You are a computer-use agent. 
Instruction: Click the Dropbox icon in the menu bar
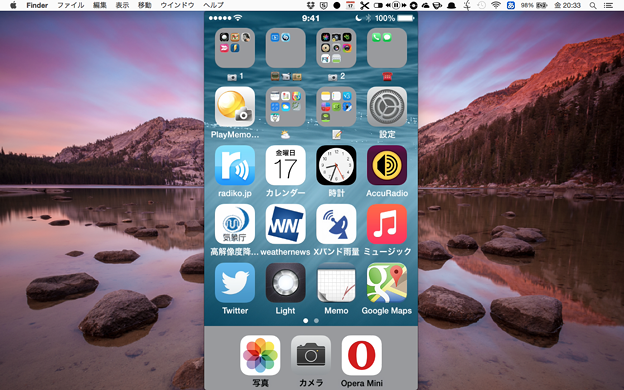click(311, 5)
